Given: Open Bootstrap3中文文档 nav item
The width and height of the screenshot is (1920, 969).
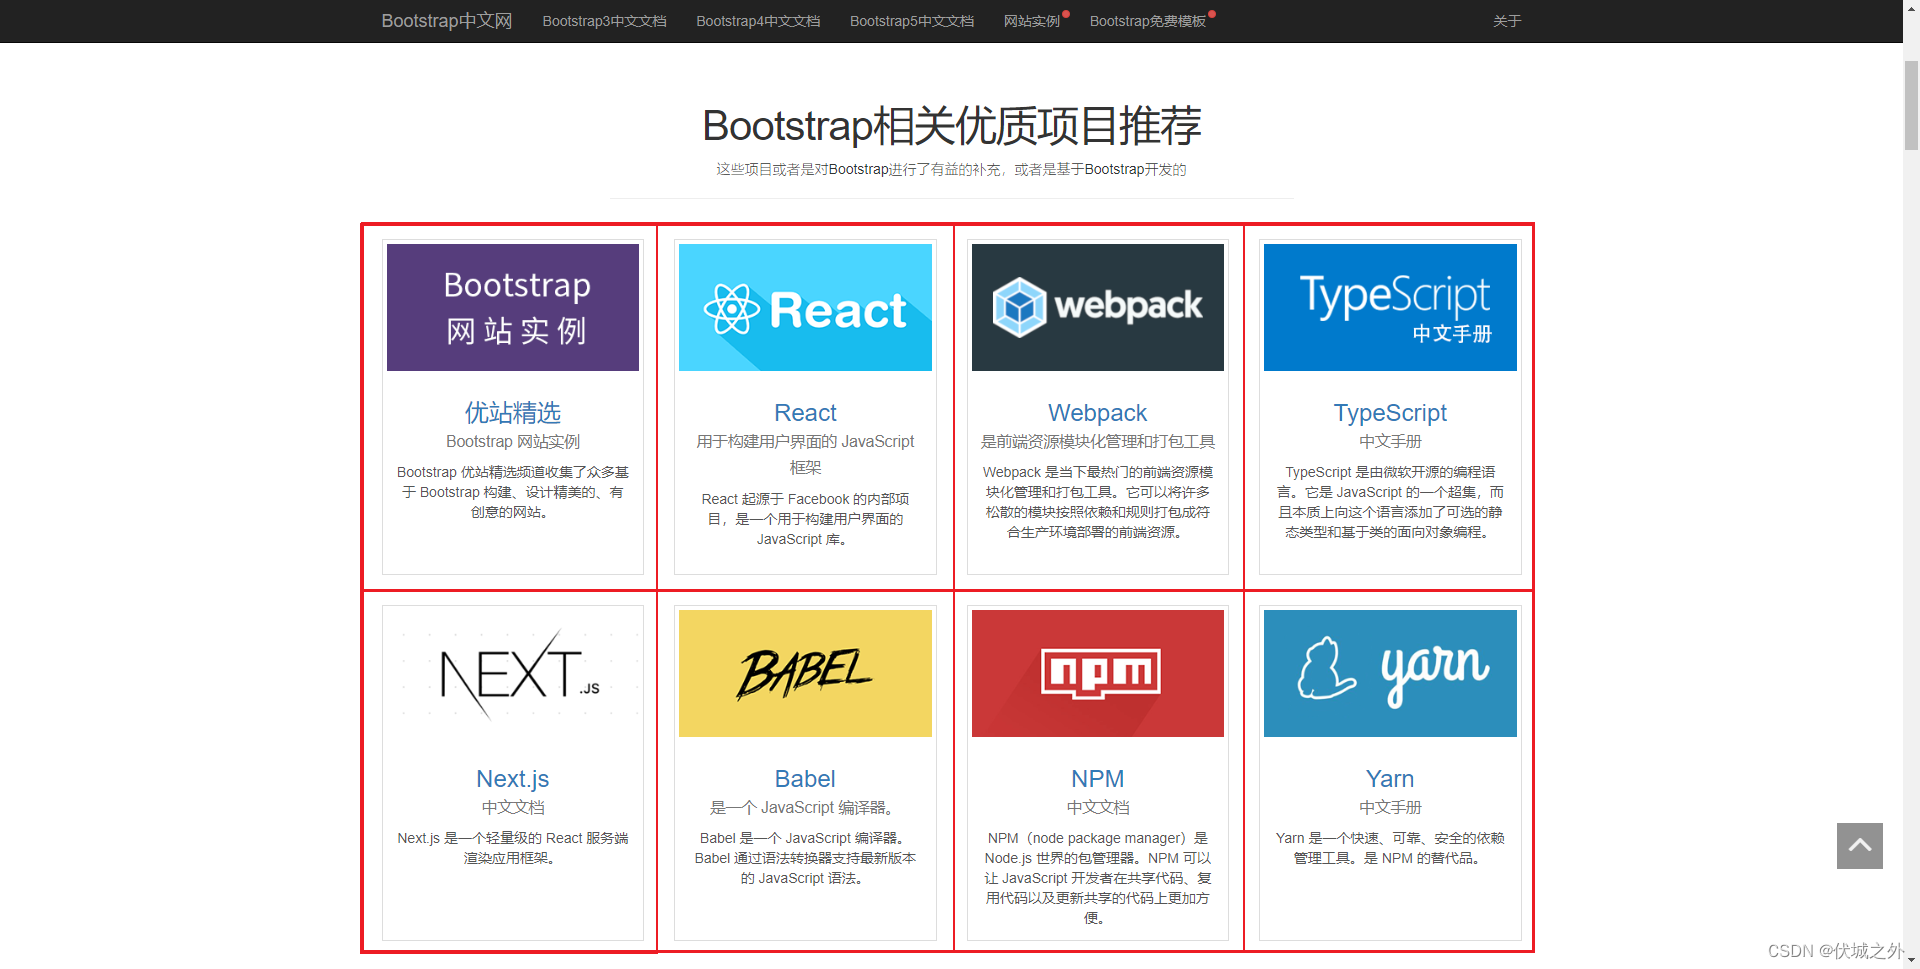Looking at the screenshot, I should coord(604,21).
